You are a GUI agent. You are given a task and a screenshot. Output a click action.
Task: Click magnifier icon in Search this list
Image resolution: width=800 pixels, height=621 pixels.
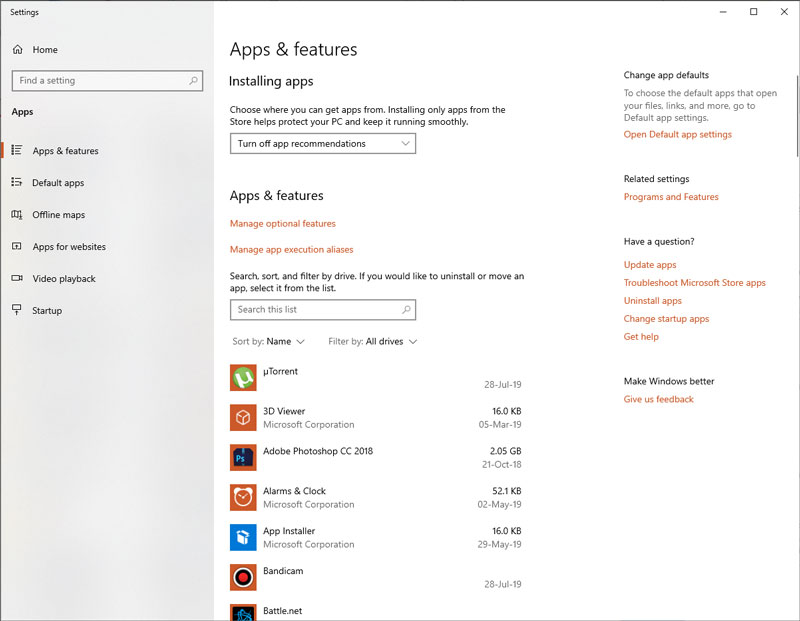pos(406,309)
